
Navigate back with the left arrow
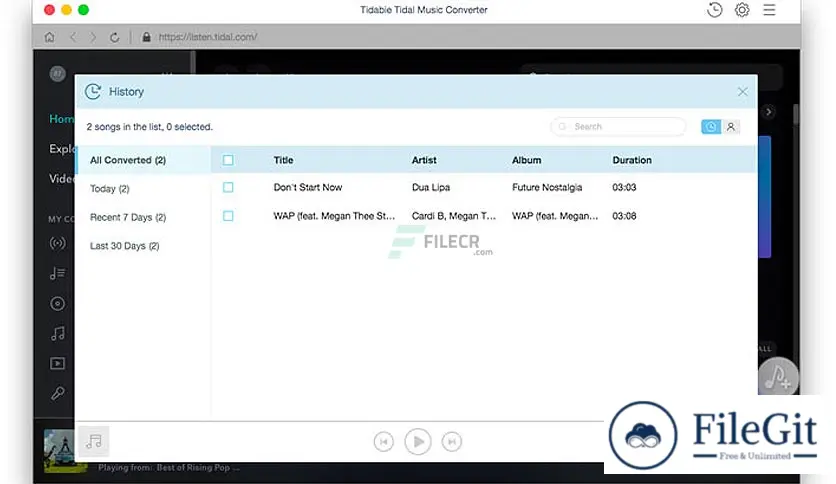coord(73,37)
